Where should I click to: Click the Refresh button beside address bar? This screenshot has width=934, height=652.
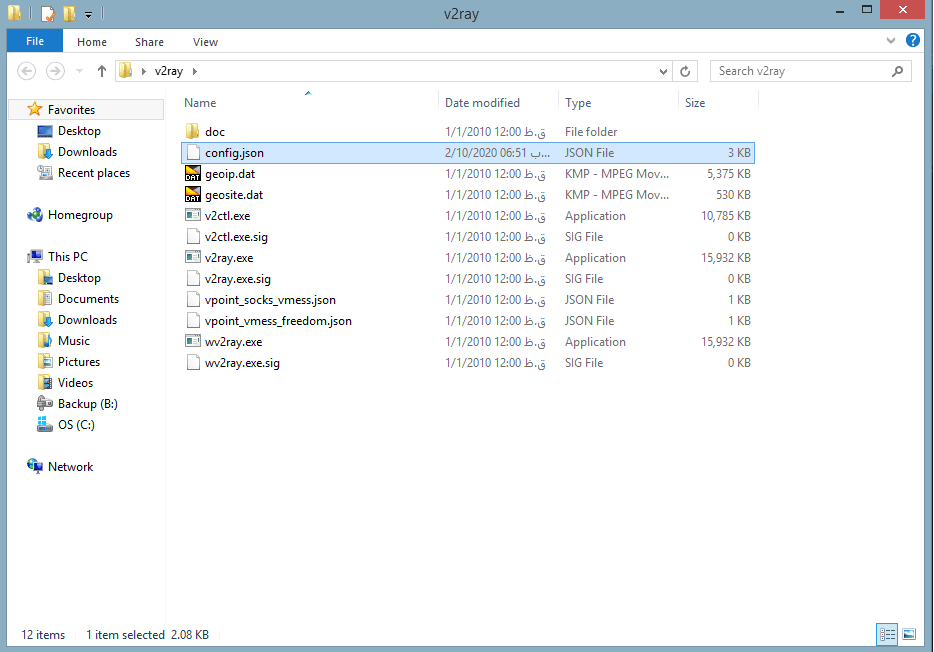tap(685, 71)
